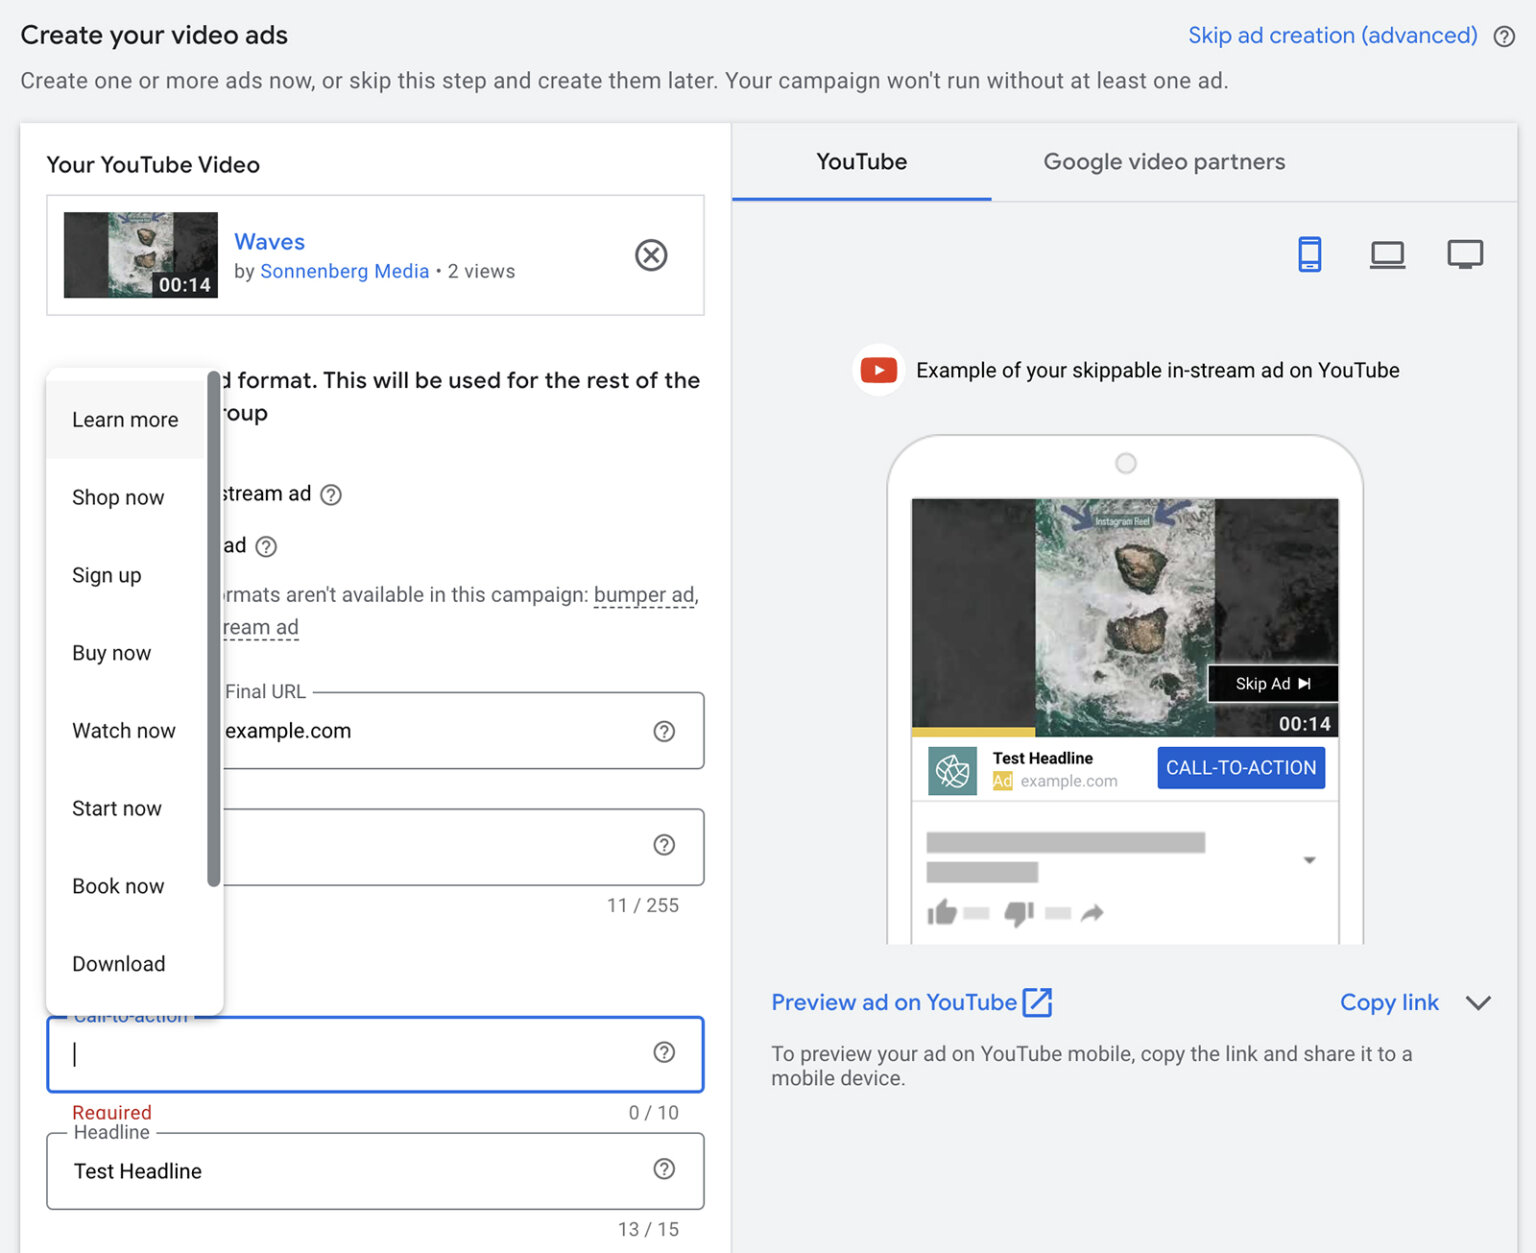This screenshot has width=1536, height=1253.
Task: Click the help icon beside Skip ad creation
Action: [x=1504, y=36]
